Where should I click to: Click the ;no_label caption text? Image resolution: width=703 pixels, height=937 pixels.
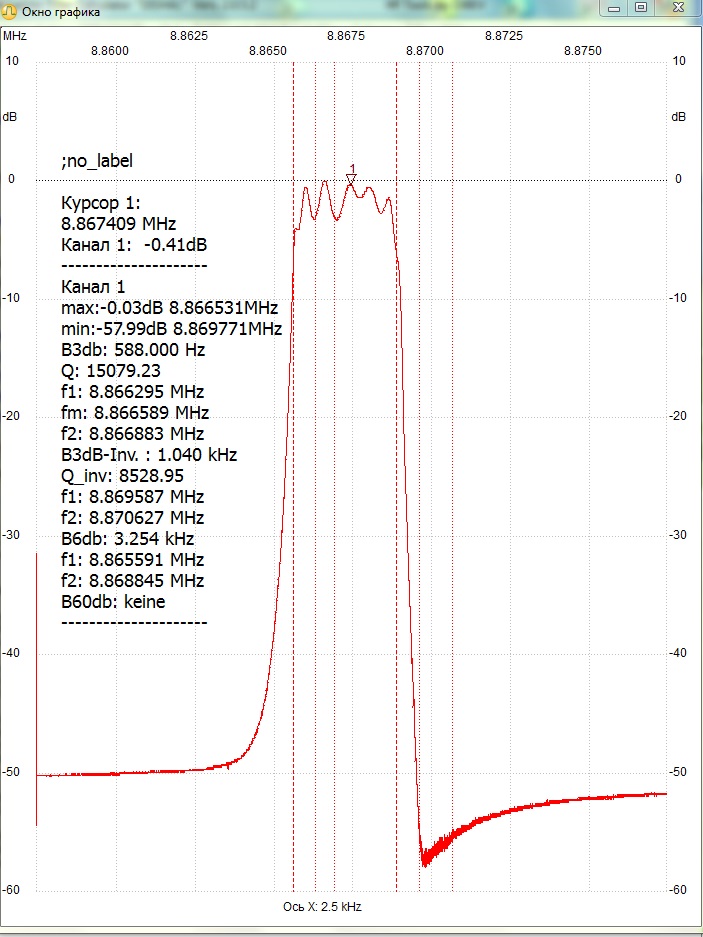[x=97, y=161]
